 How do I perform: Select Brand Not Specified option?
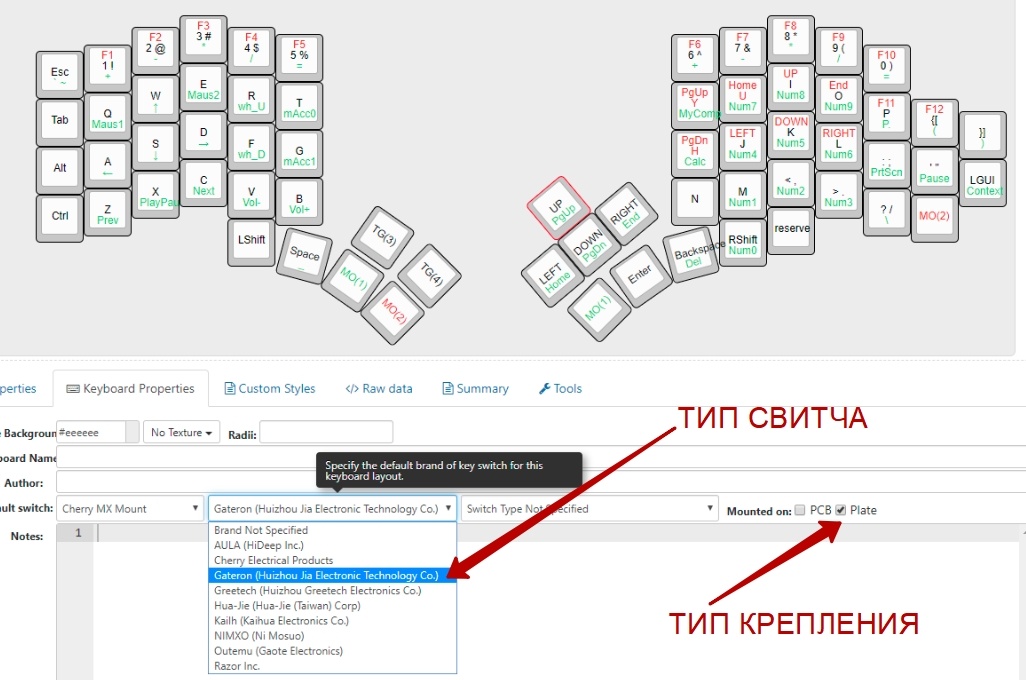click(x=332, y=530)
